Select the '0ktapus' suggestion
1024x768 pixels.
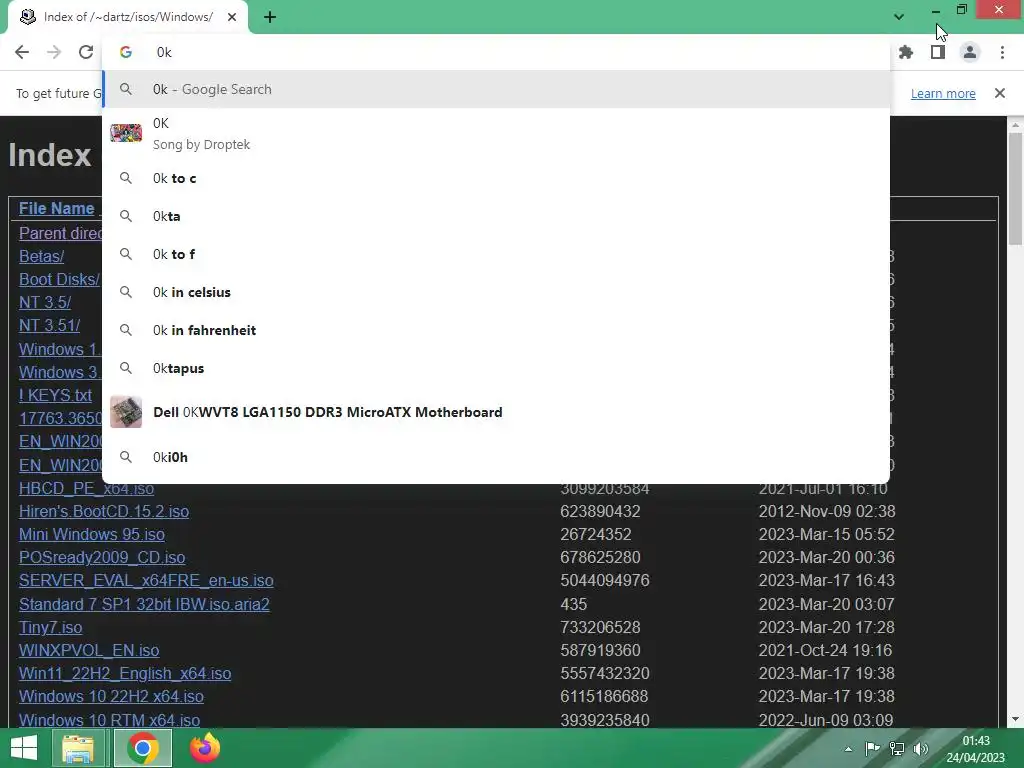pyautogui.click(x=496, y=368)
